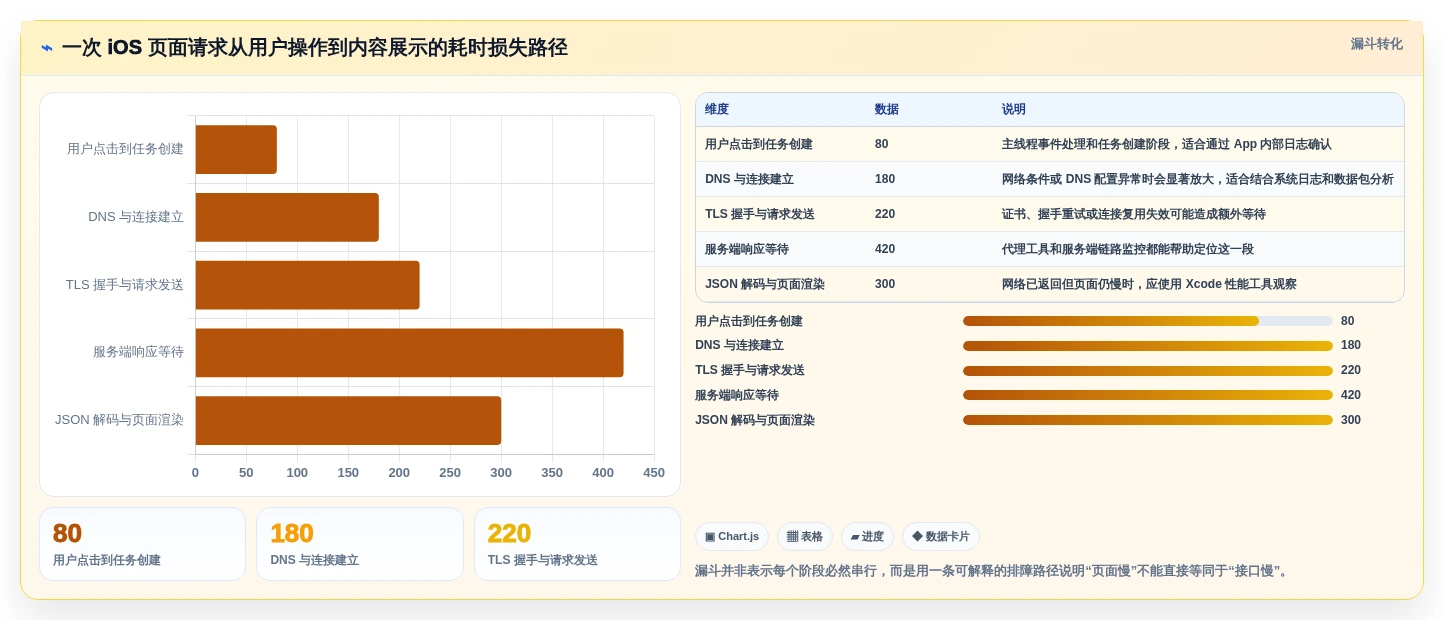Open the 220 TLS 握手与请求发送 data card
This screenshot has width=1444, height=620.
[x=577, y=544]
